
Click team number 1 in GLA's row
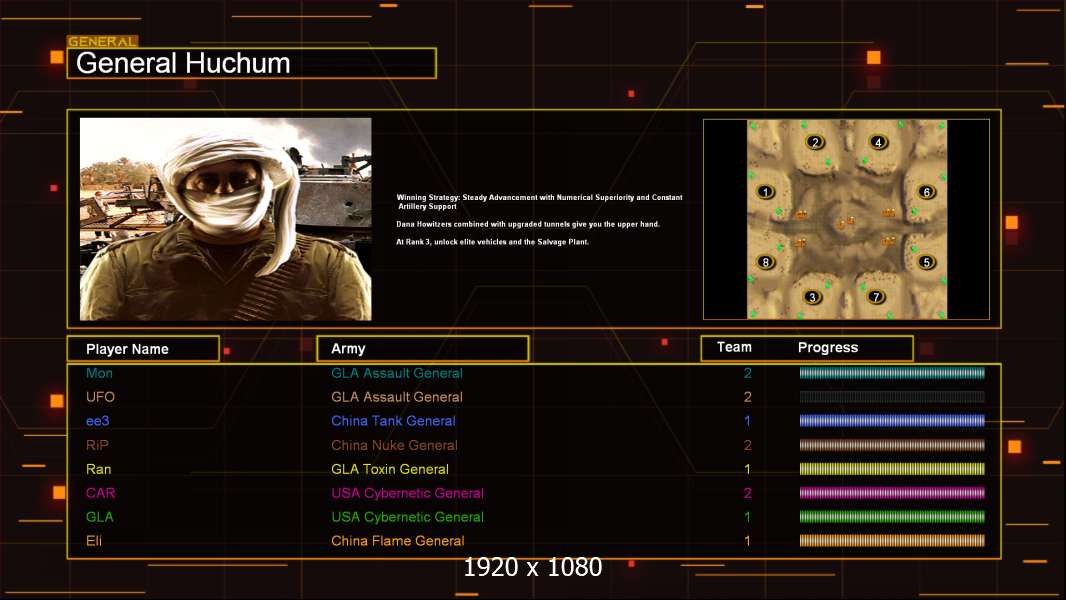[747, 516]
